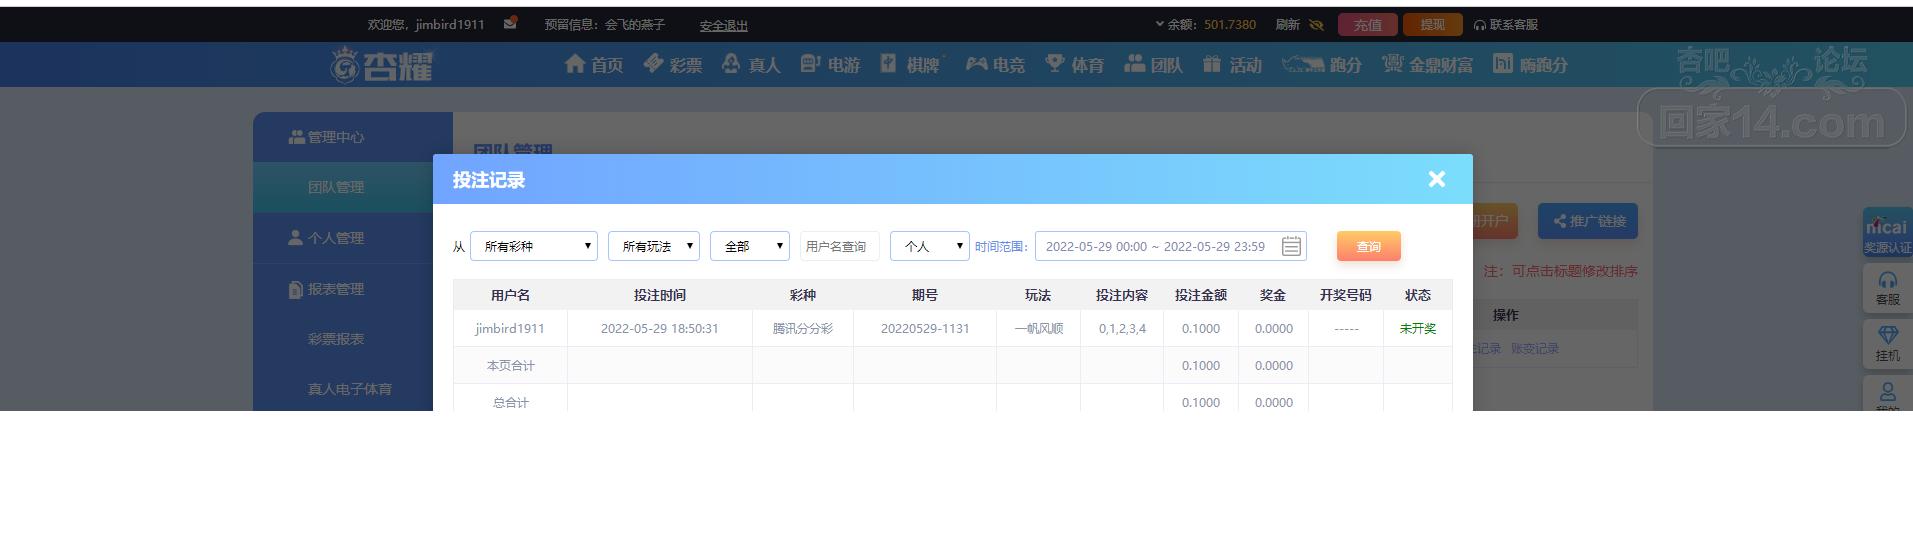This screenshot has width=1913, height=548.
Task: Select the jimbird1911 cell in the bet table
Action: (510, 328)
